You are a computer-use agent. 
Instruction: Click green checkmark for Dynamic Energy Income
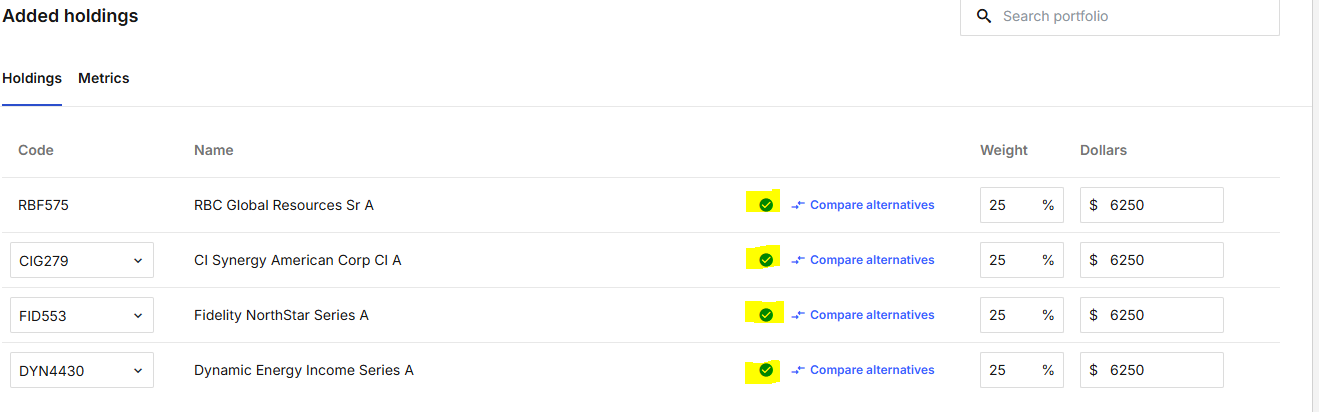[766, 370]
